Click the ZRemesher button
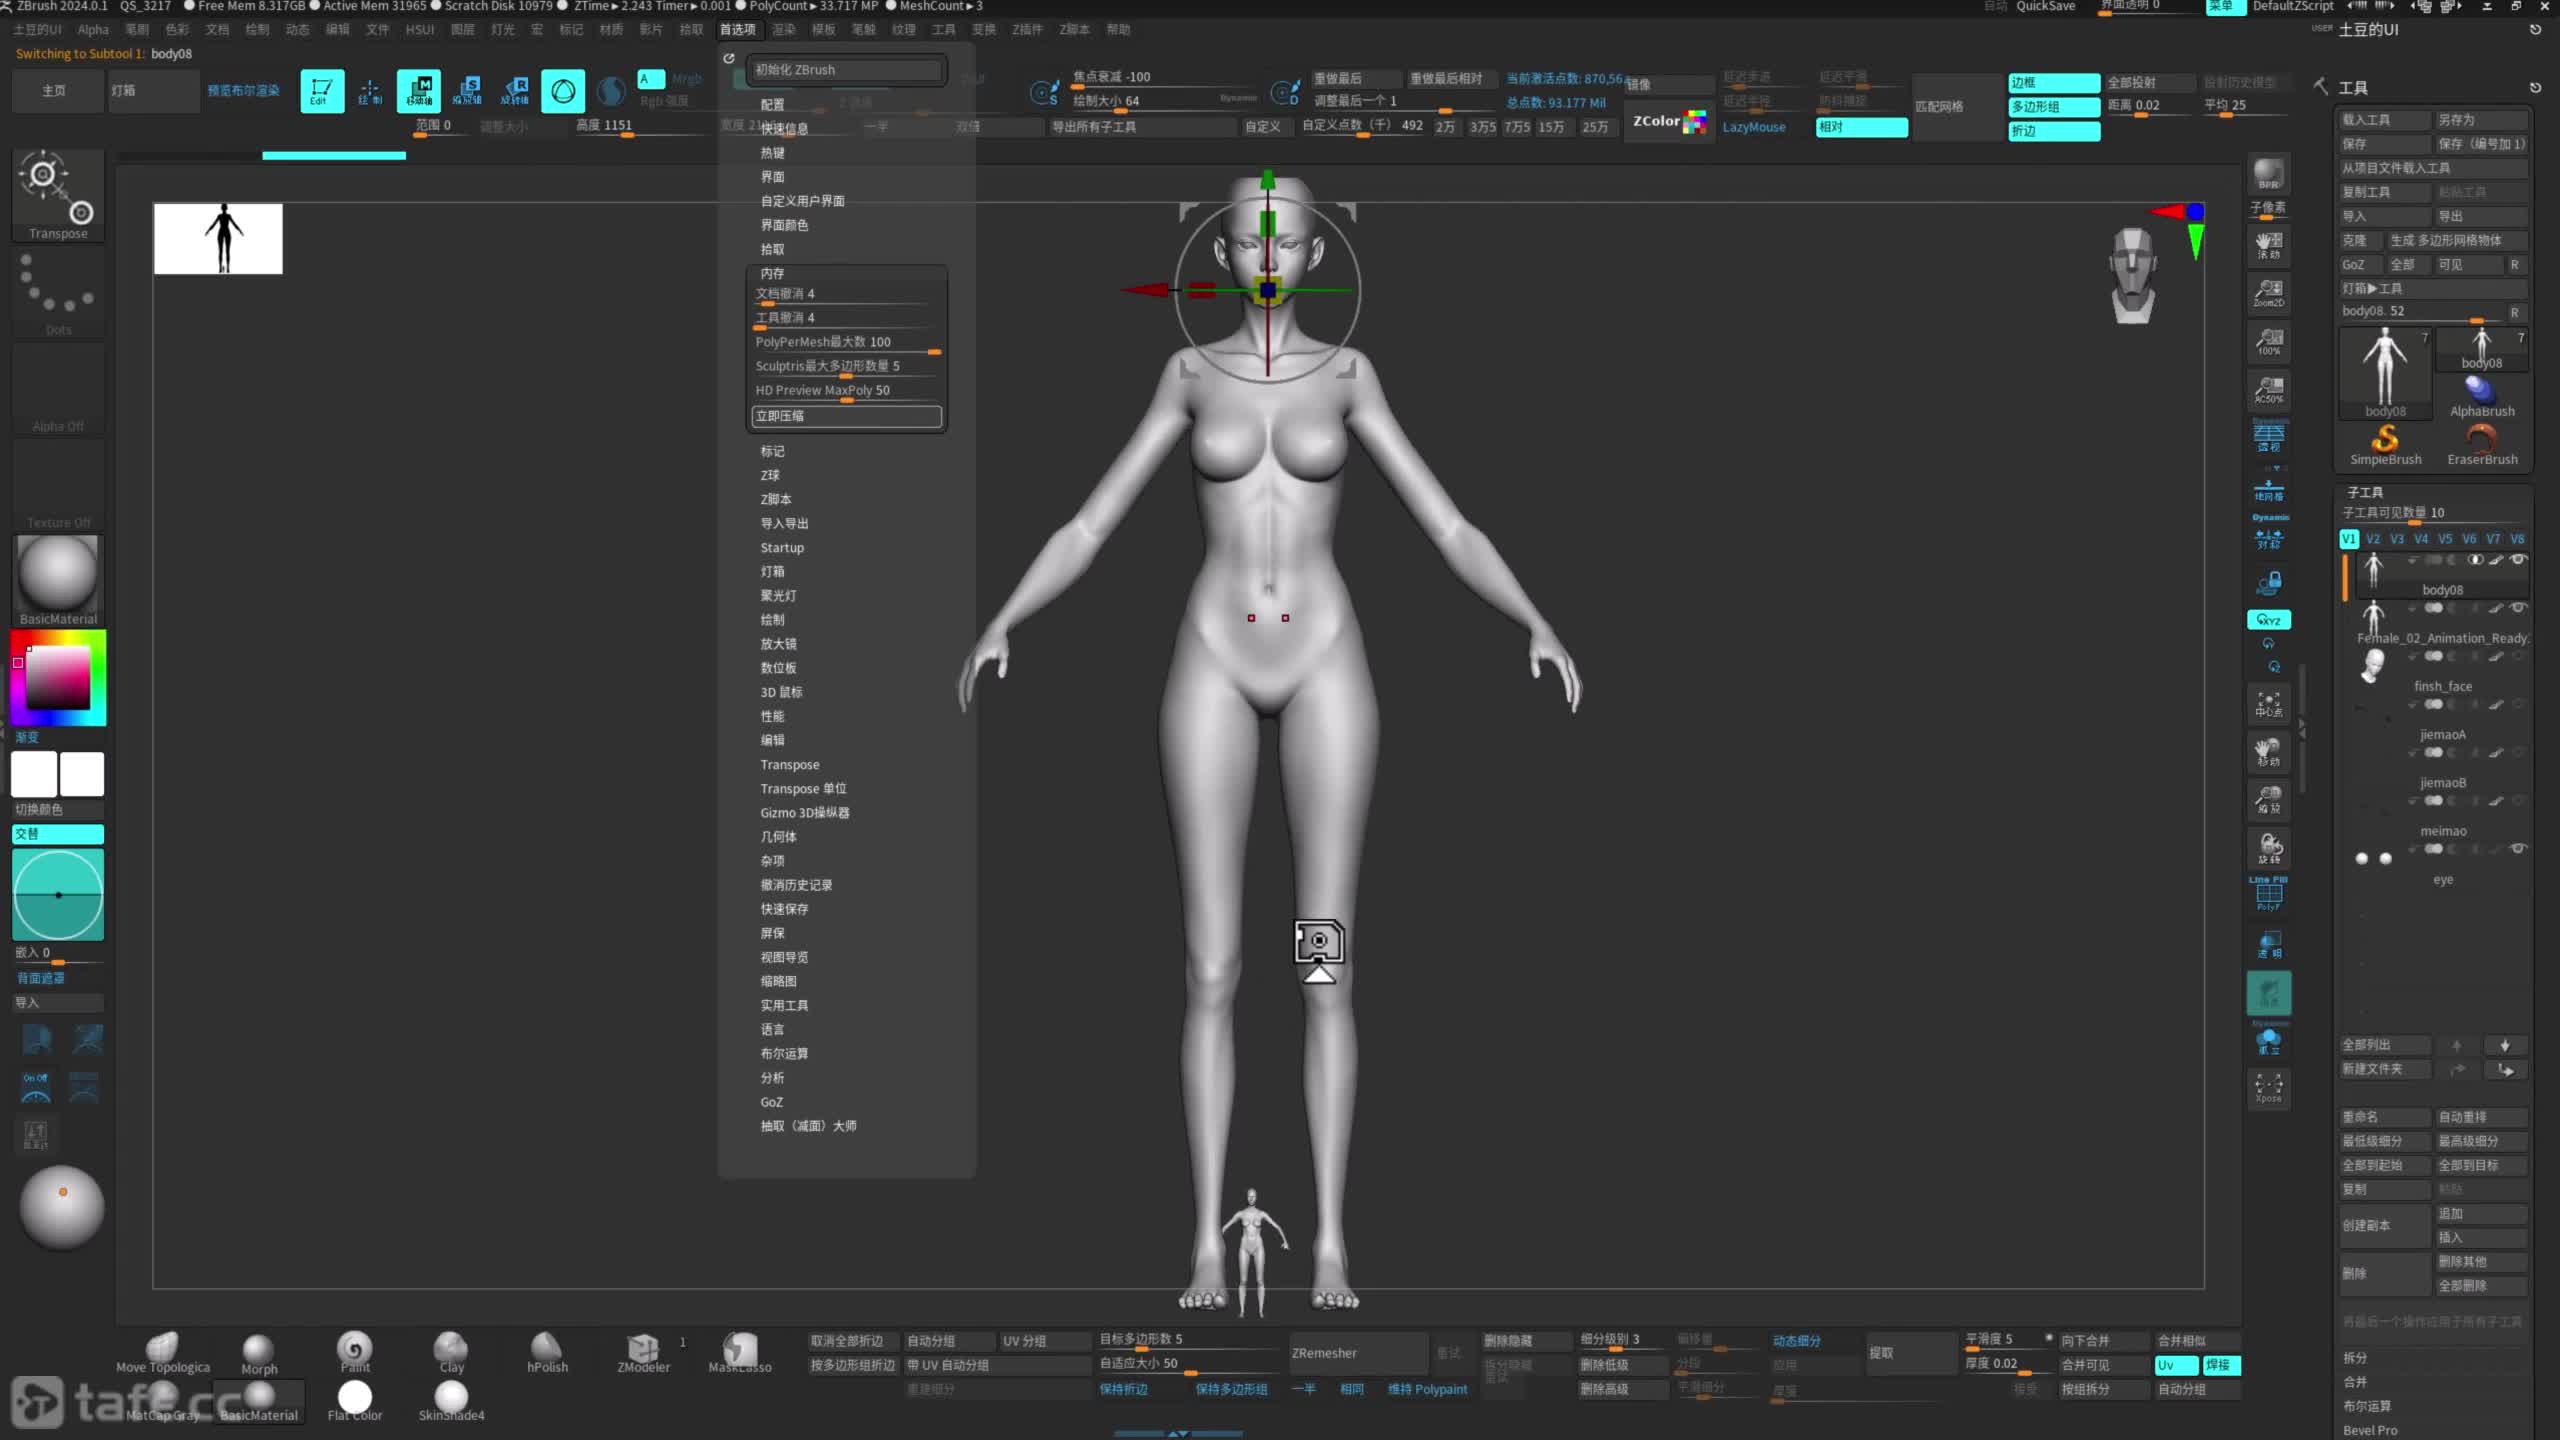The height and width of the screenshot is (1440, 2560). pyautogui.click(x=1358, y=1353)
